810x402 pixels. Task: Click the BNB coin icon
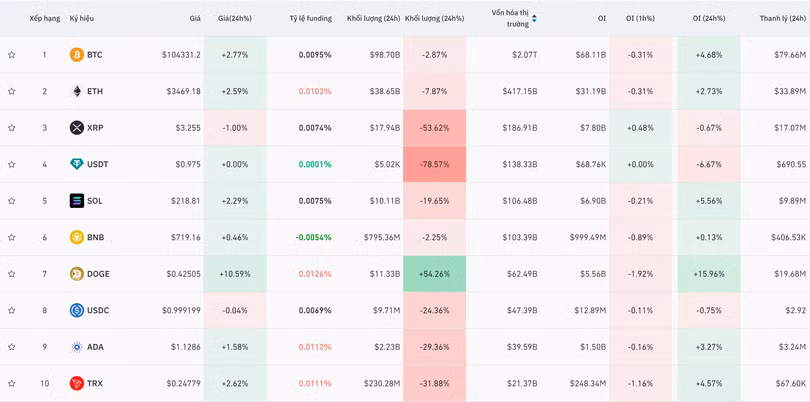click(76, 237)
